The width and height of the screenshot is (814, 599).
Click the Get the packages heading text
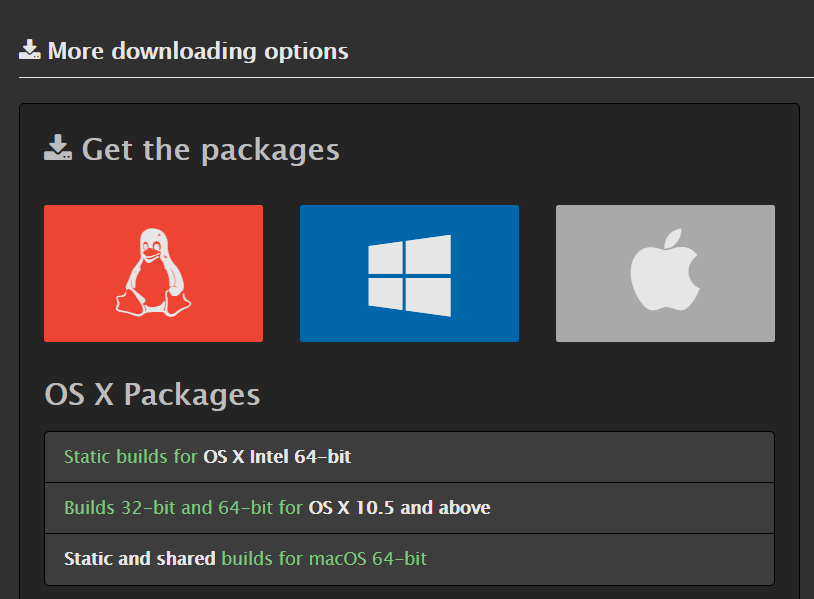pos(210,150)
